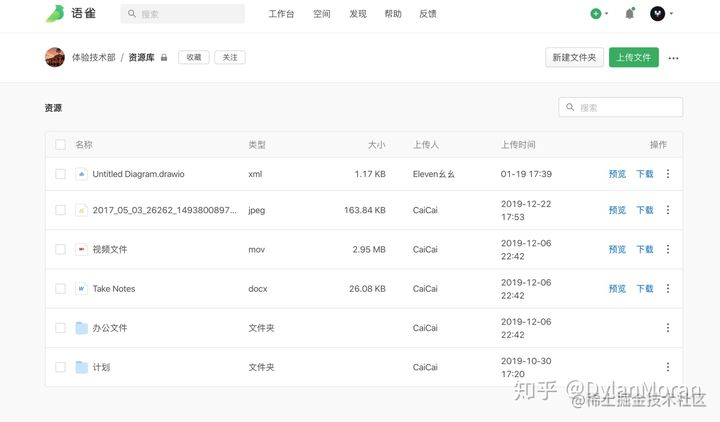Click 下载 for Take Notes
This screenshot has height=422, width=720.
[x=645, y=288]
